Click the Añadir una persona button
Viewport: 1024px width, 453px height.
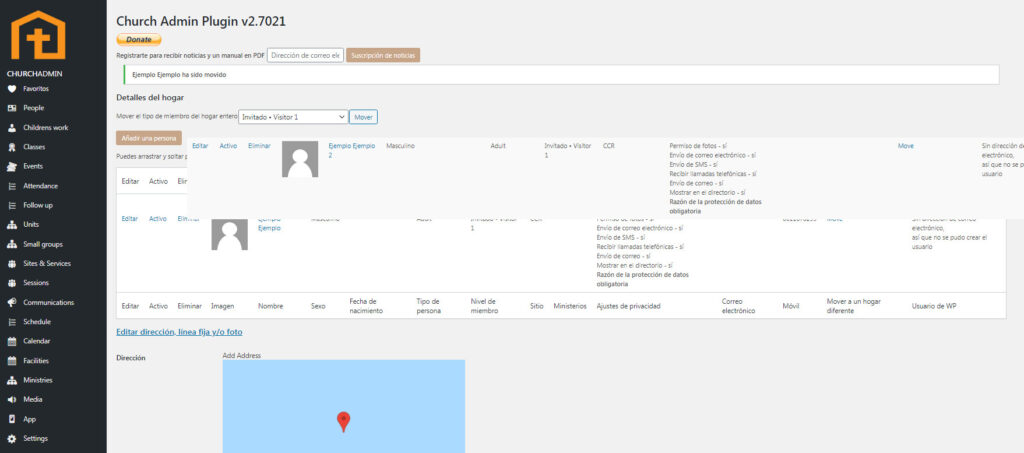pyautogui.click(x=148, y=138)
